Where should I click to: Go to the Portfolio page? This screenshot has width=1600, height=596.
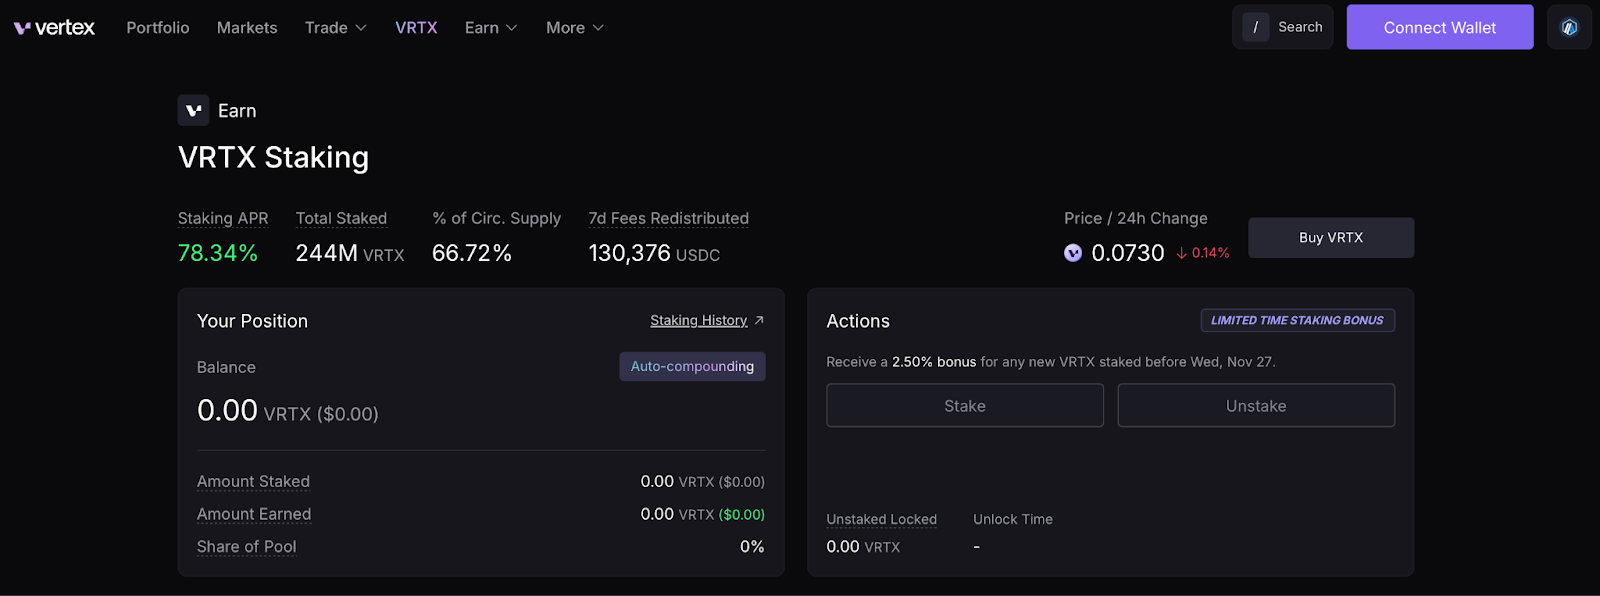tap(158, 28)
